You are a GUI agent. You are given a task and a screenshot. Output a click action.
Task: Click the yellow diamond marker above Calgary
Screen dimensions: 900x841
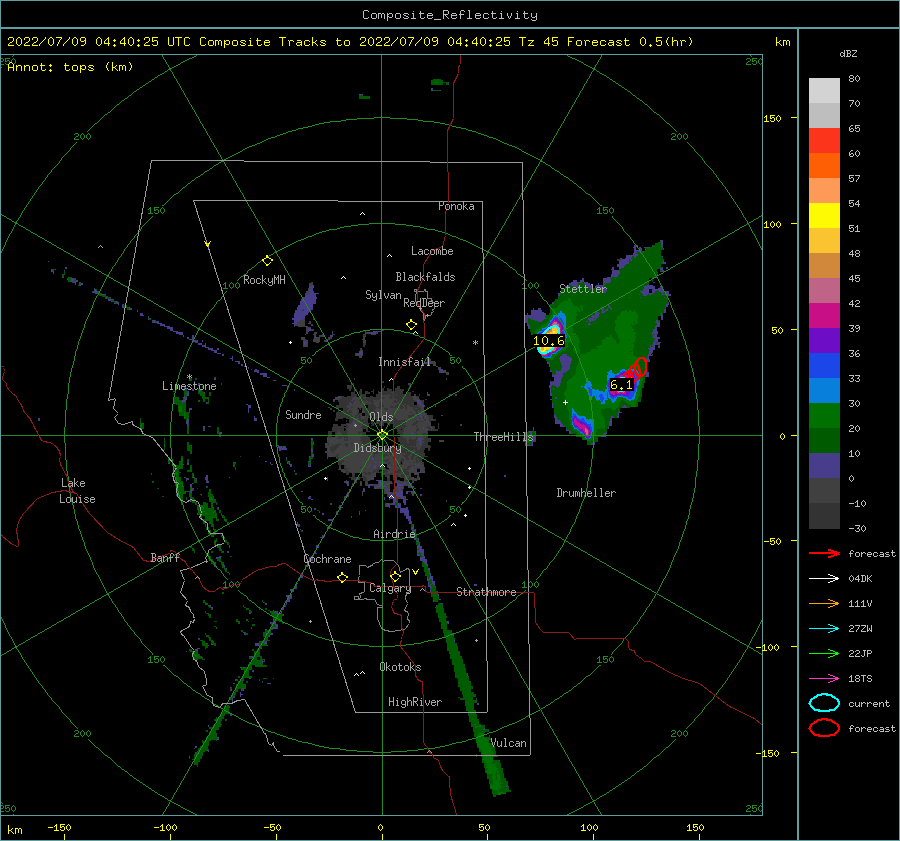(x=395, y=576)
